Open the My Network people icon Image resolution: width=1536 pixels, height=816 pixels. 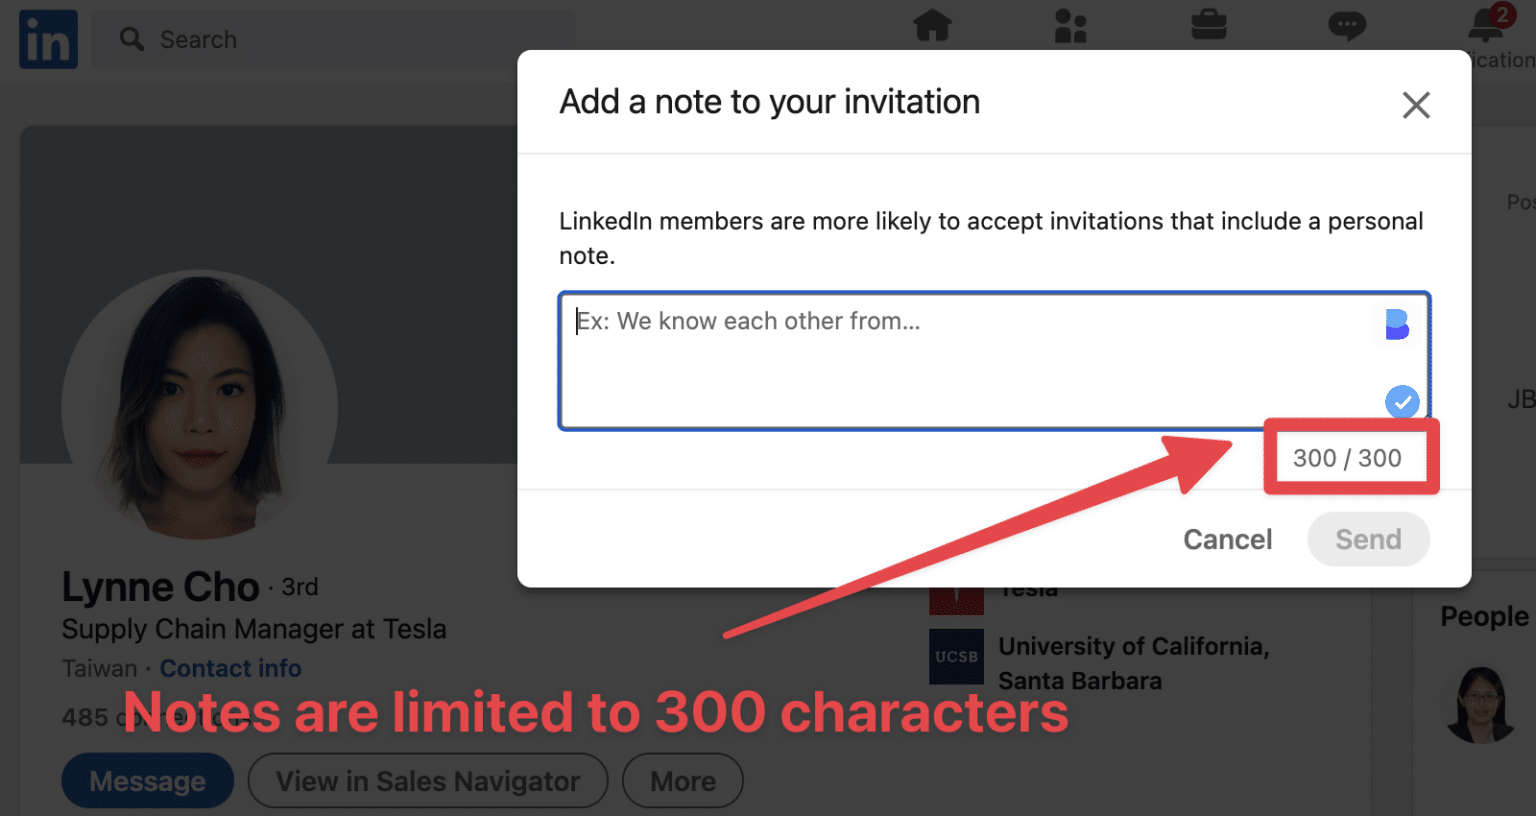coord(1070,27)
